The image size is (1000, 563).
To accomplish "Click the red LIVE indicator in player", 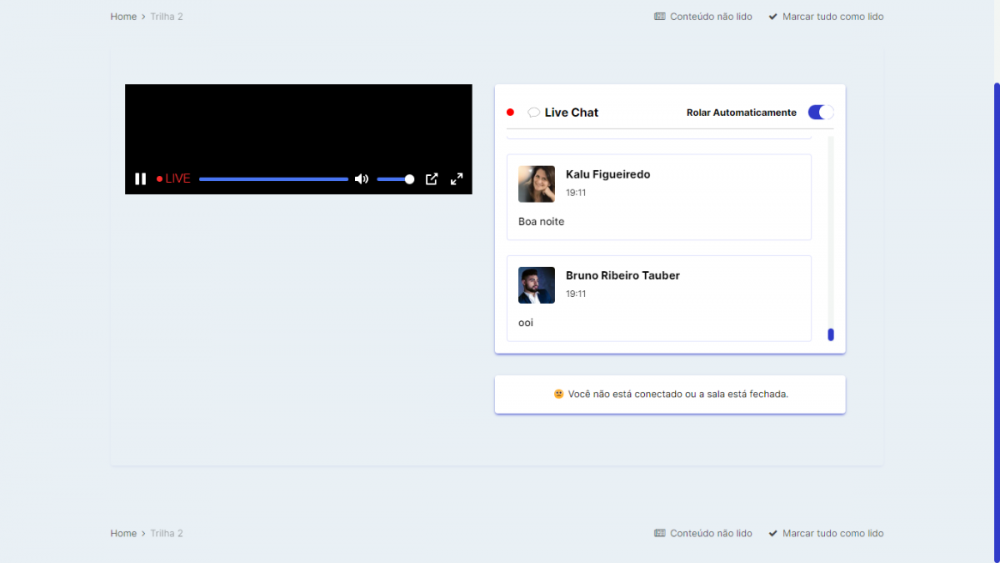I will (174, 179).
